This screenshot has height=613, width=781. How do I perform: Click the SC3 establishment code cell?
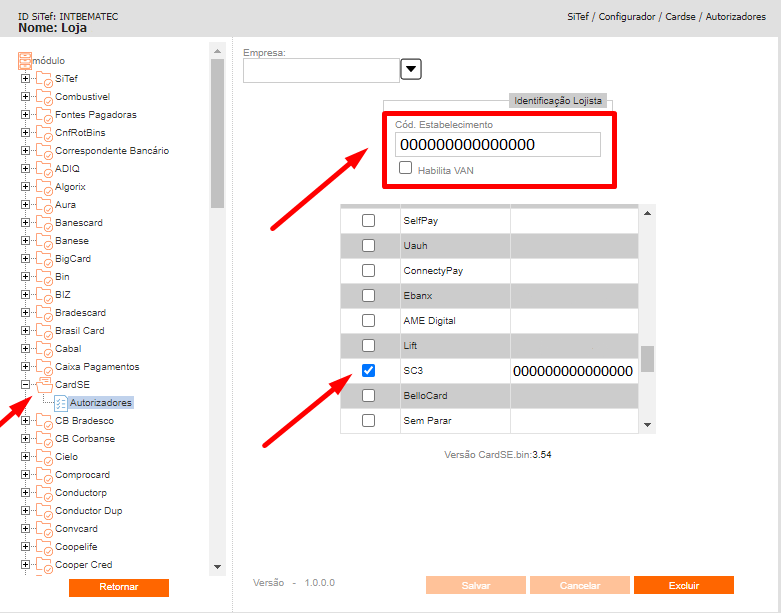coord(574,370)
